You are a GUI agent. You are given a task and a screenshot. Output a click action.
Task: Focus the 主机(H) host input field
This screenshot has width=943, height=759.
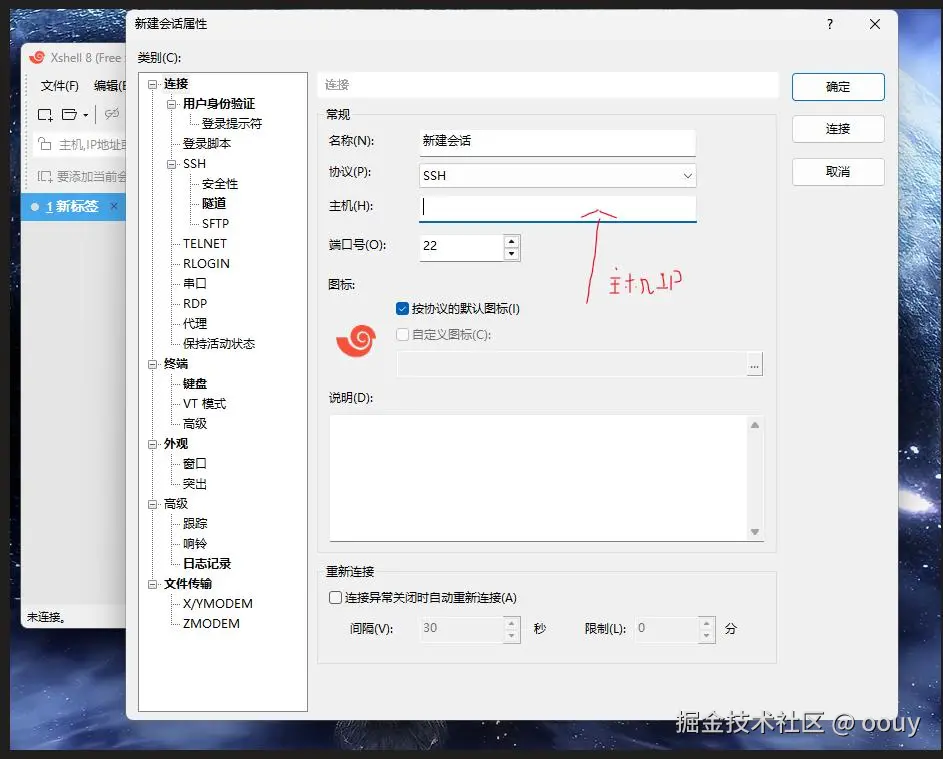click(558, 208)
